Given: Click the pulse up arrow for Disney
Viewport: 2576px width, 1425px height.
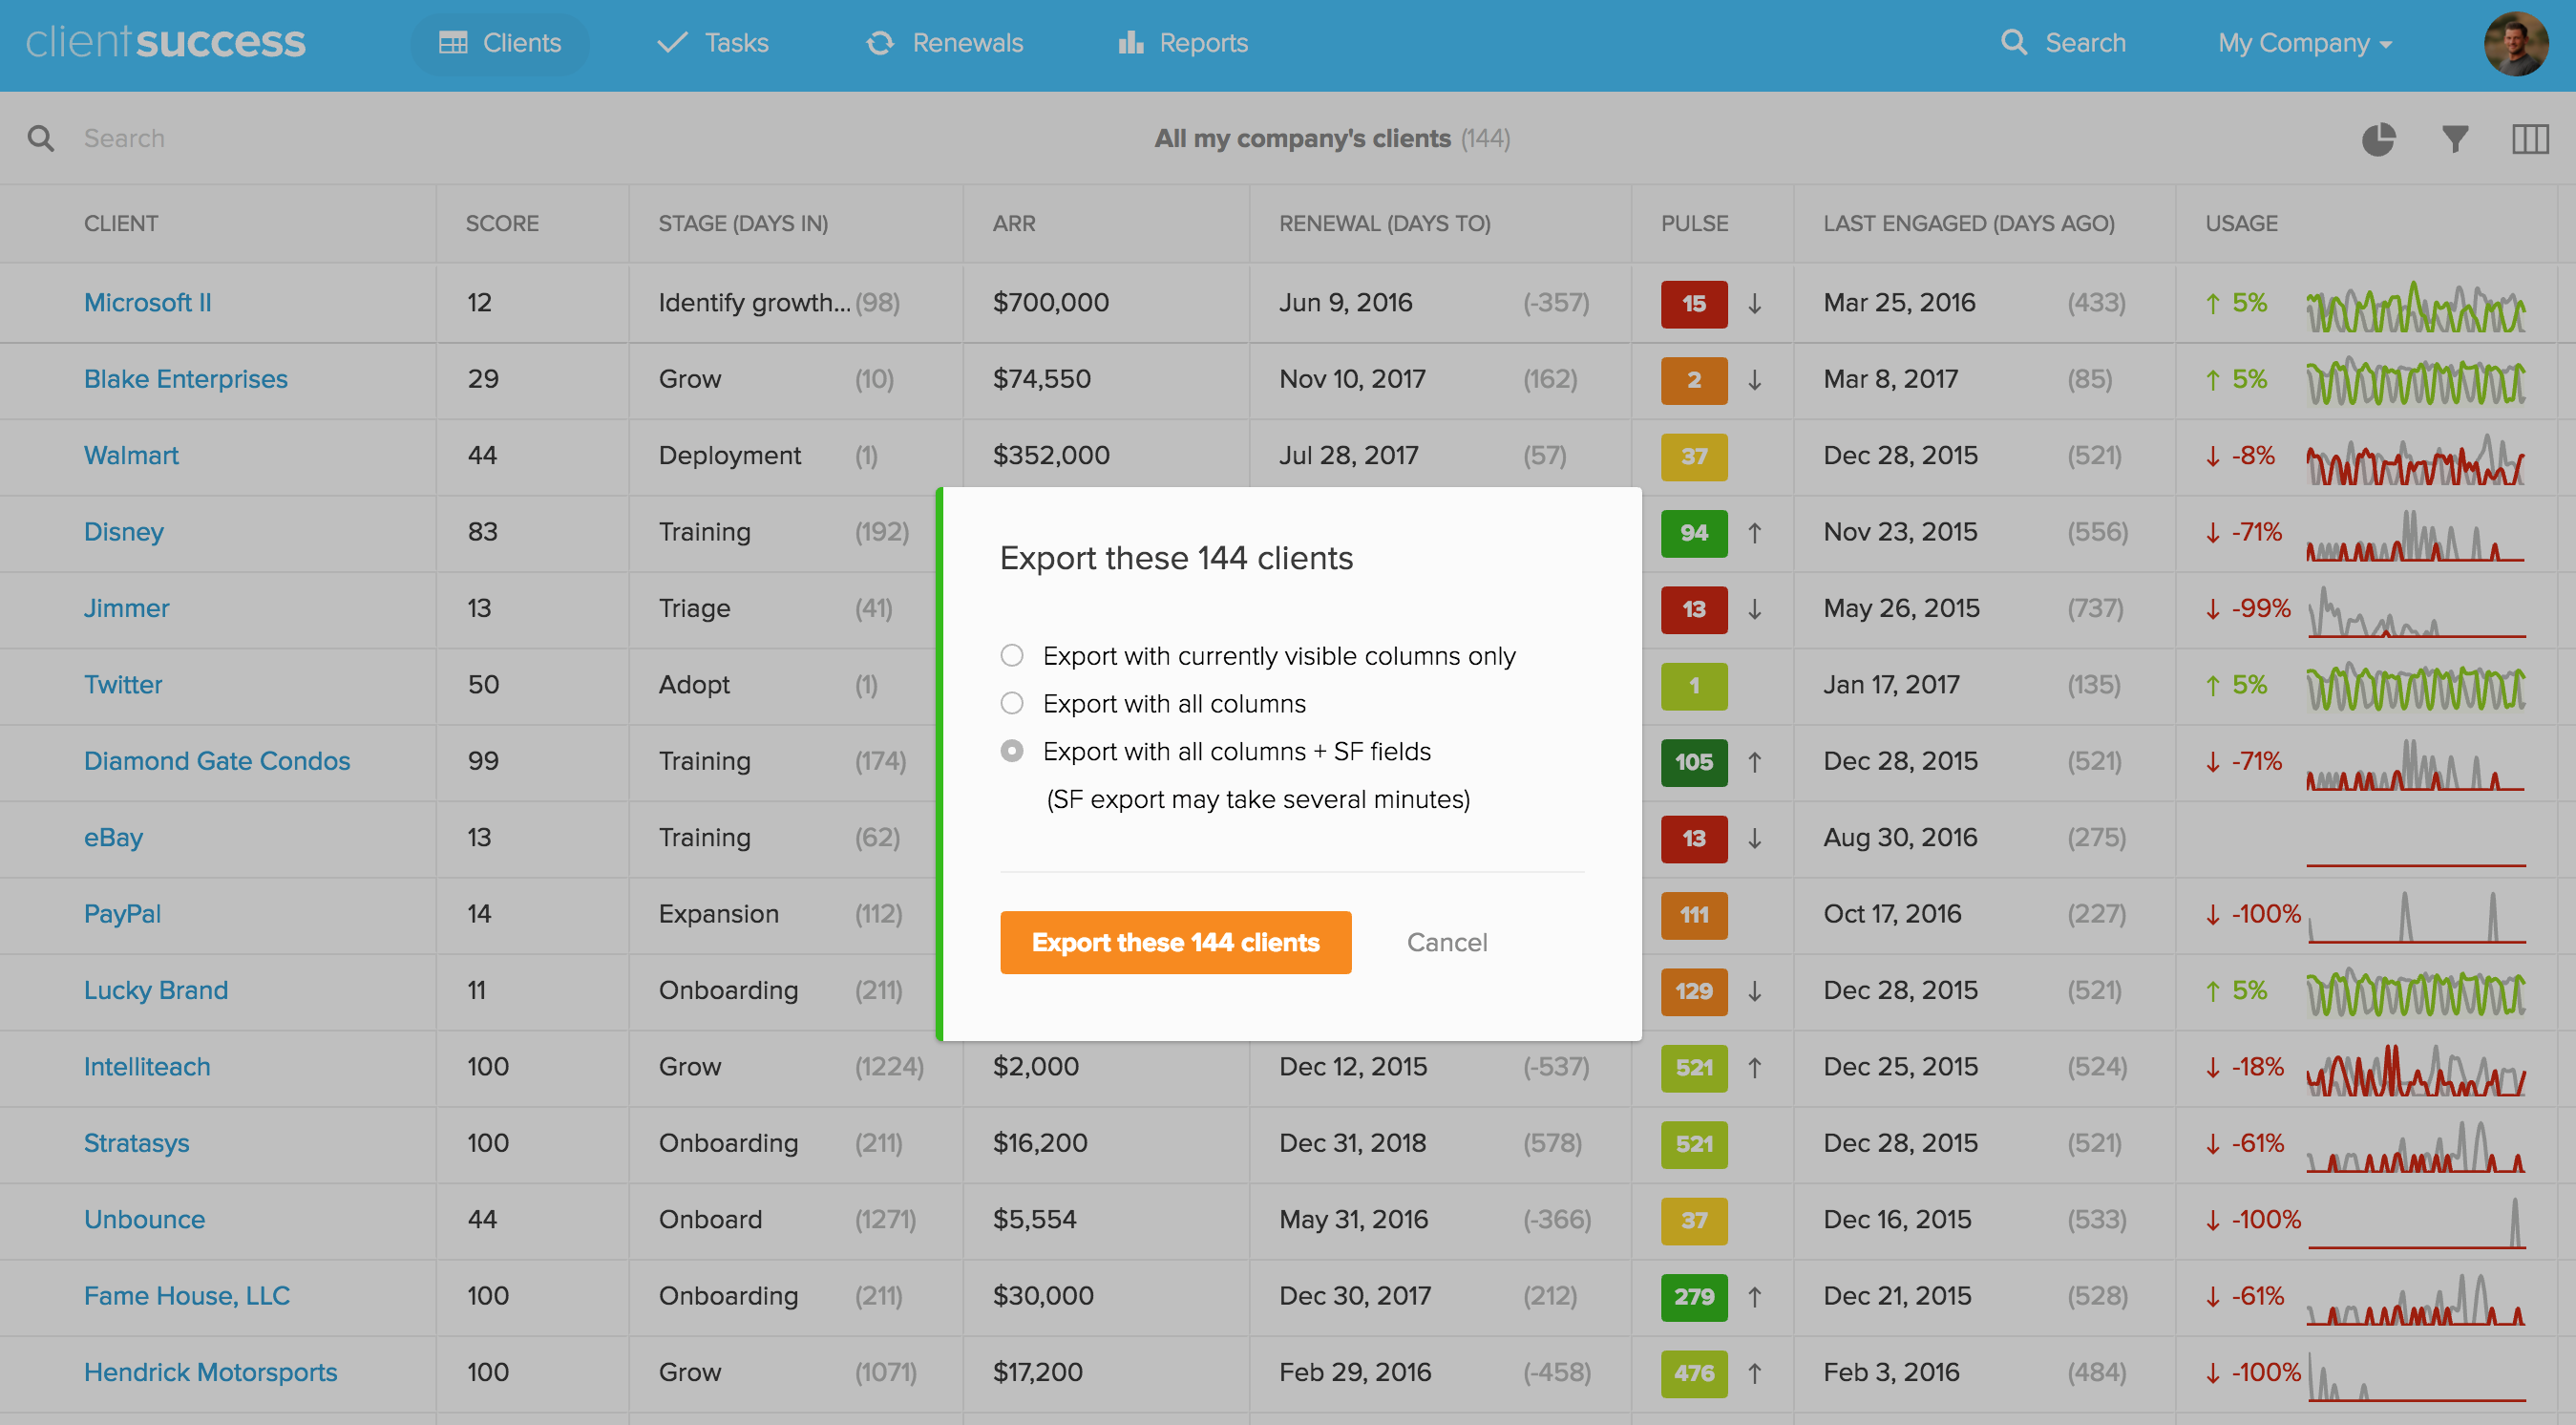Looking at the screenshot, I should click(x=1755, y=533).
